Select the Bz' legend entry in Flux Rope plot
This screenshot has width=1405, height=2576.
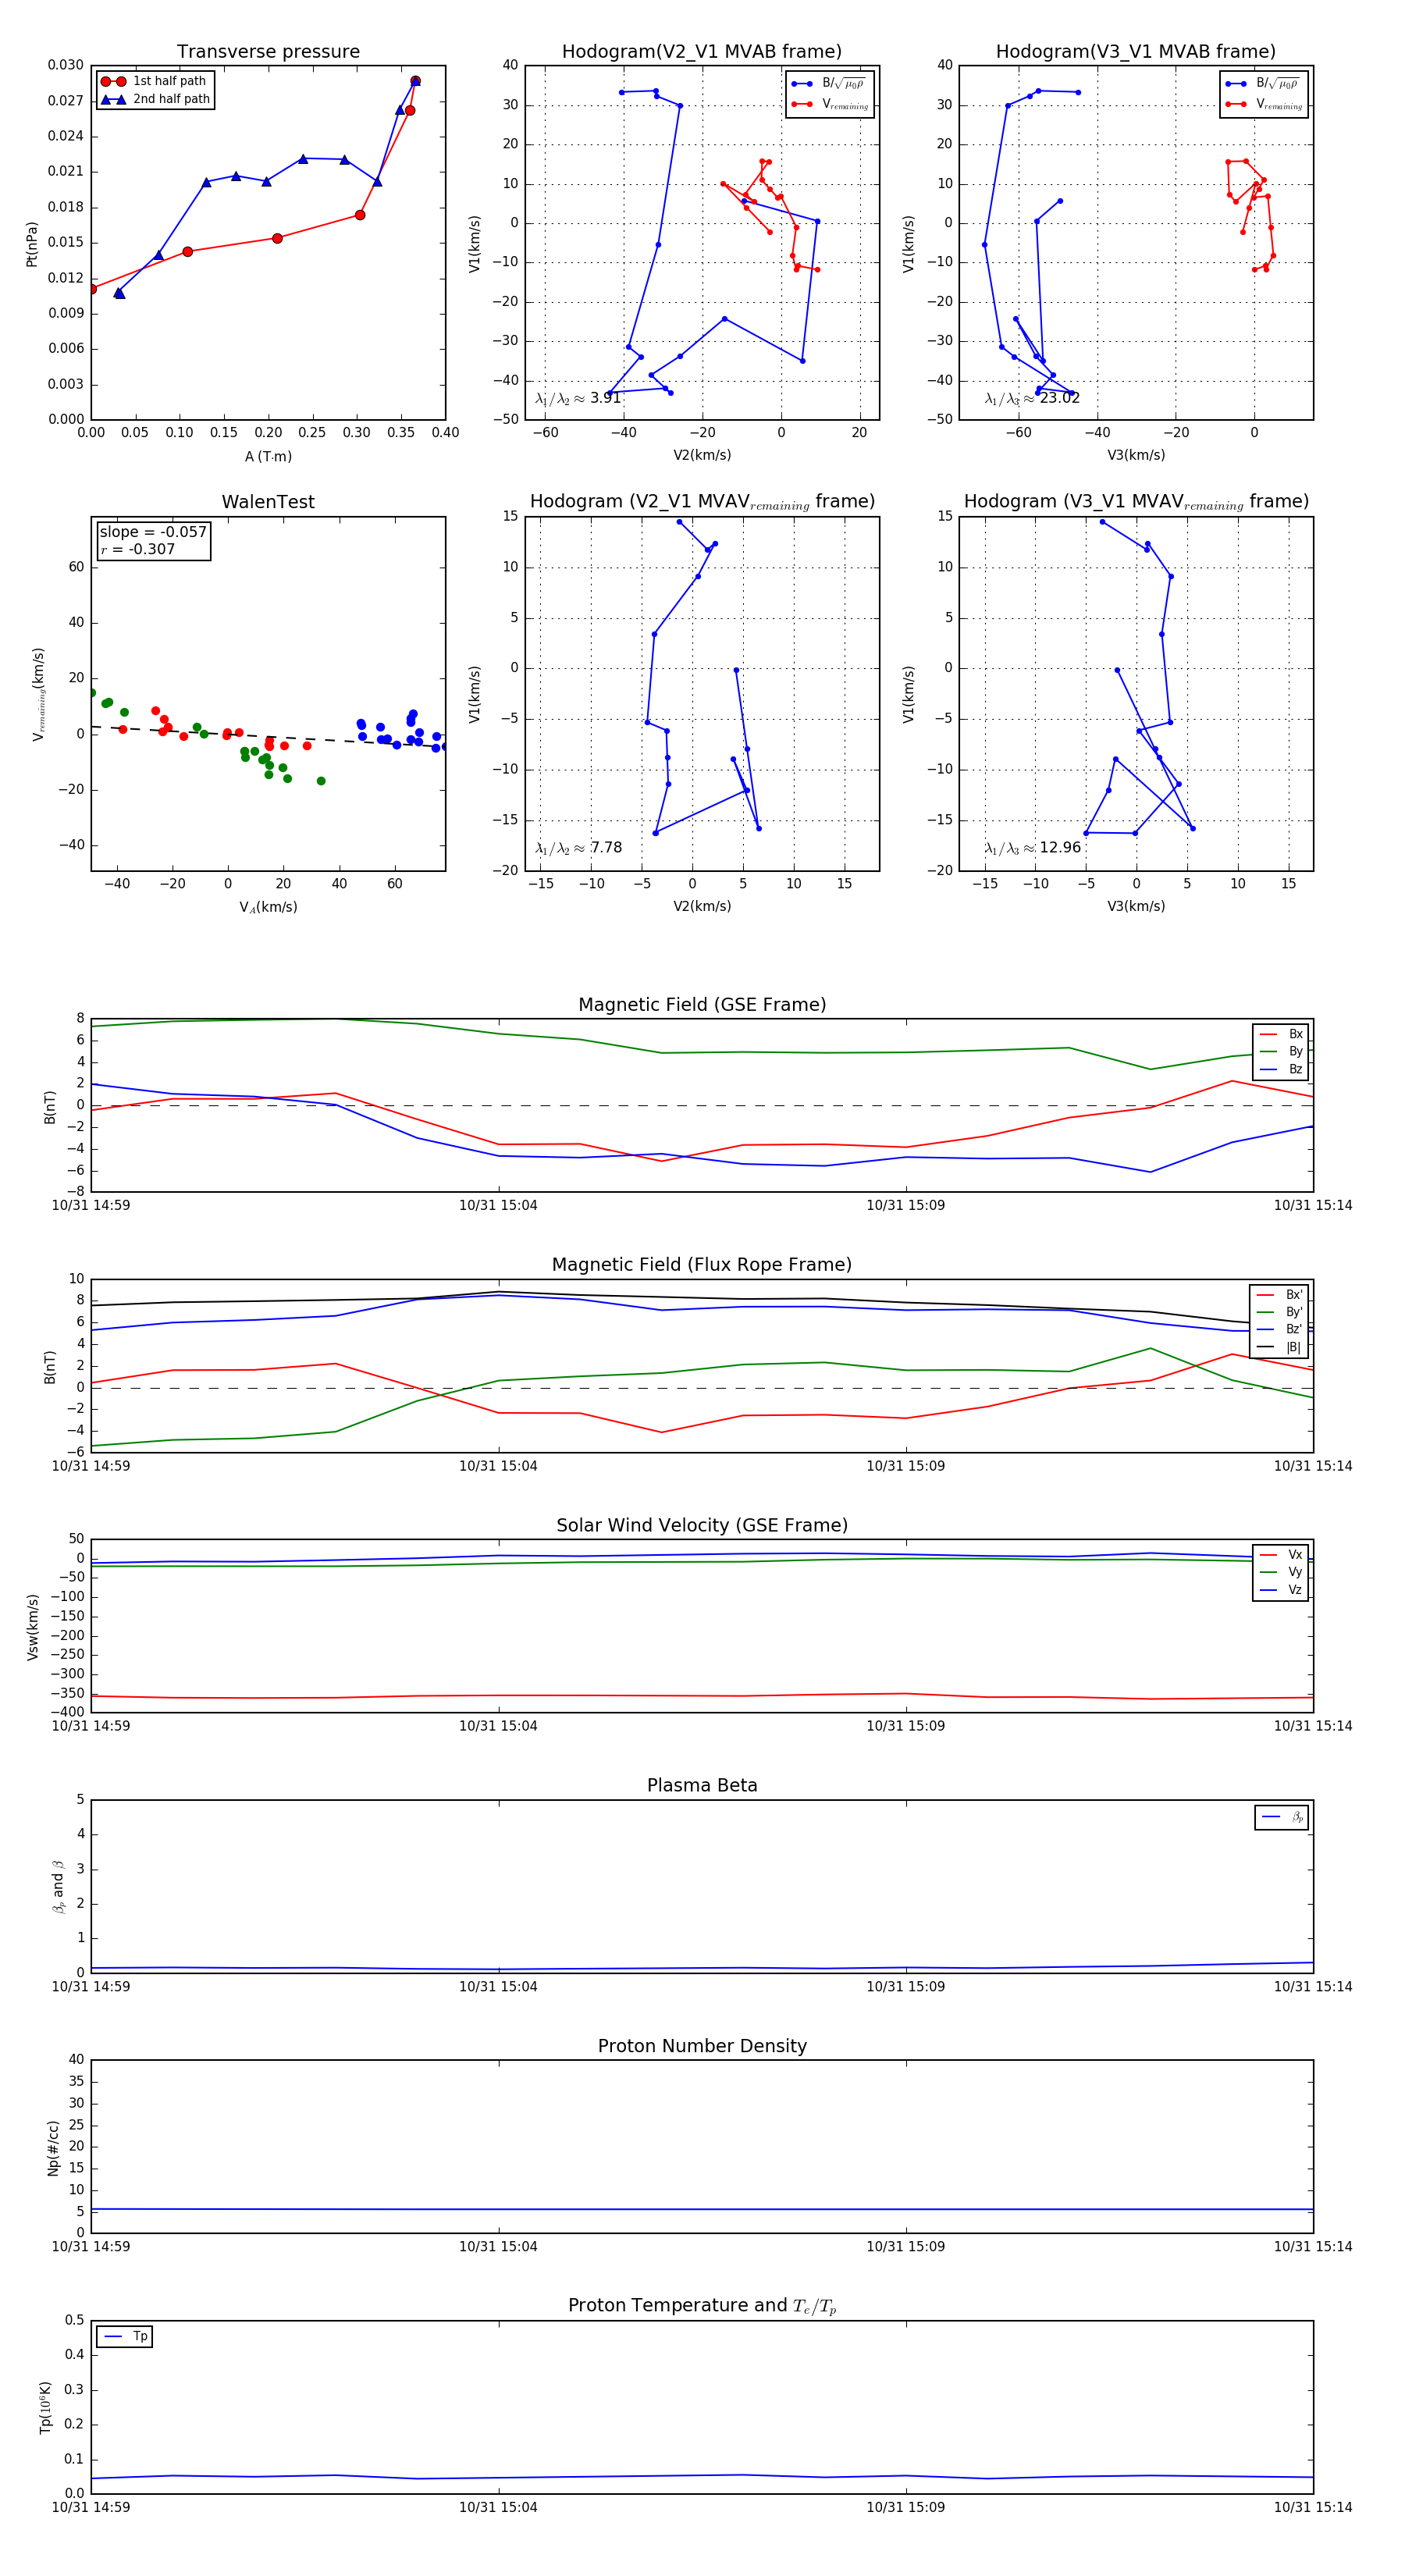coord(1279,1329)
